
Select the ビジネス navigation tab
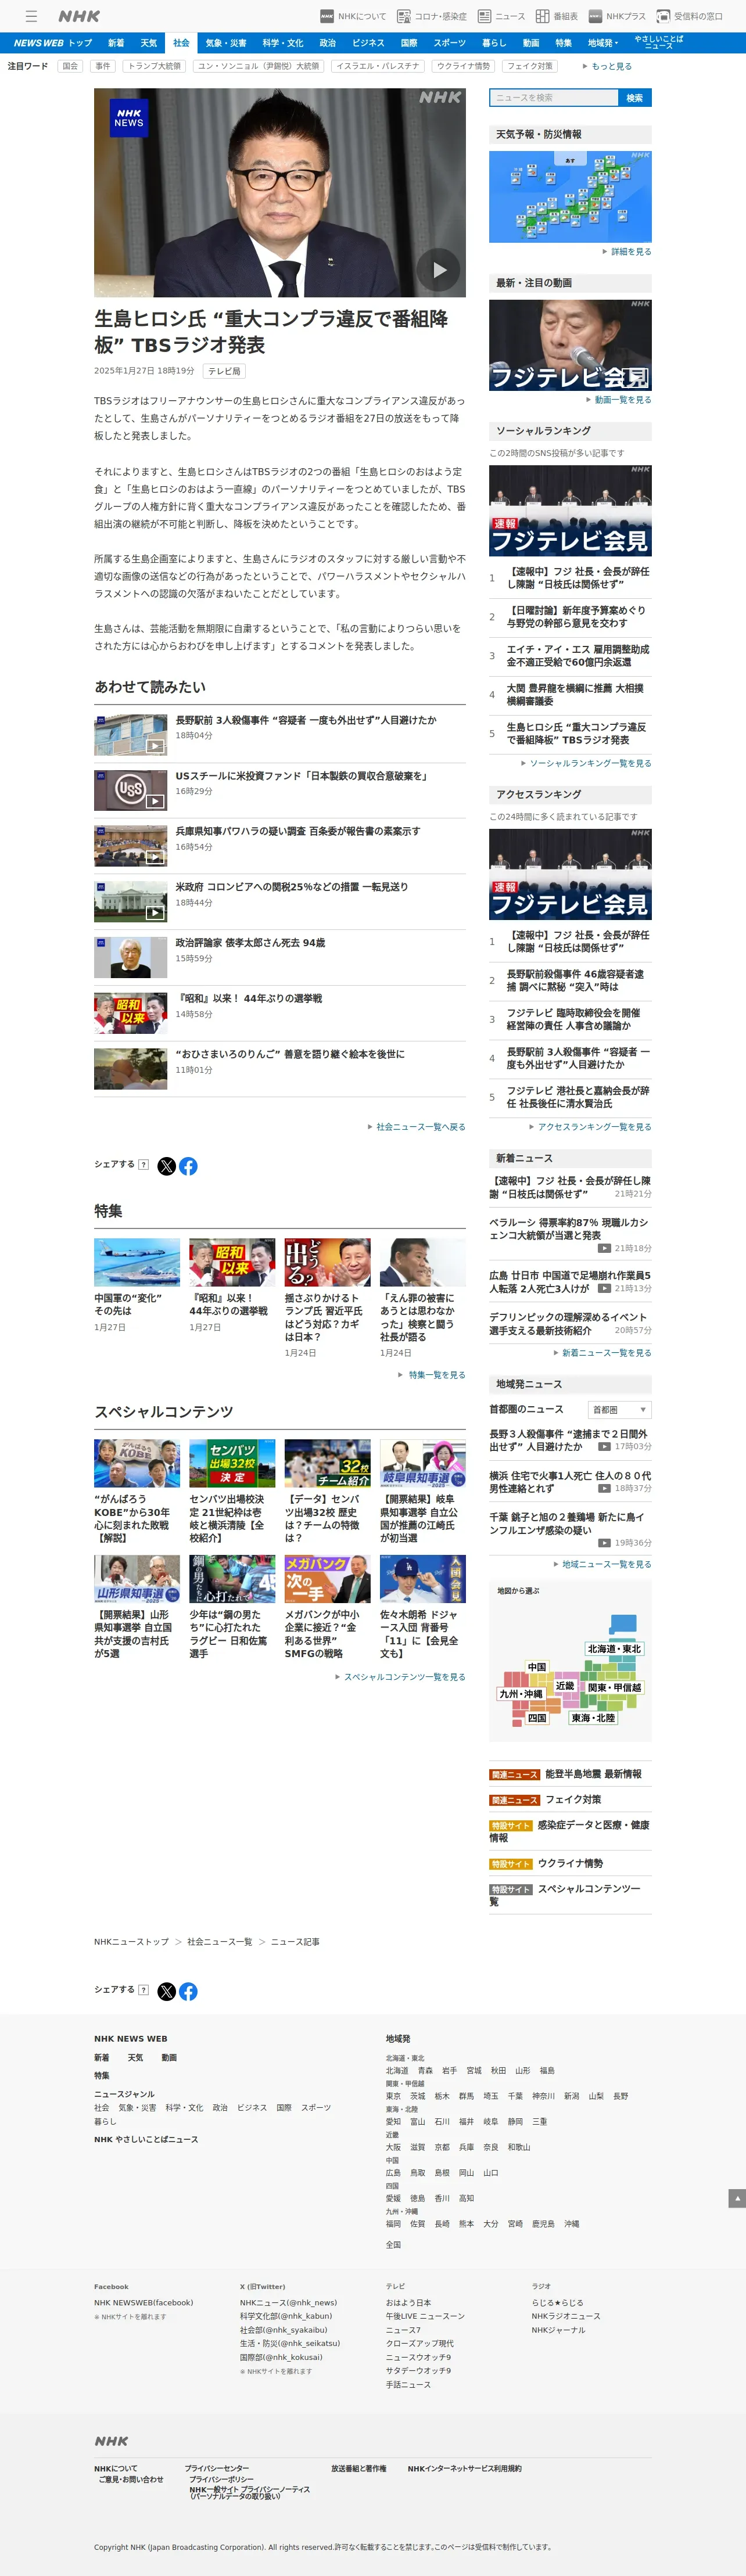point(368,43)
